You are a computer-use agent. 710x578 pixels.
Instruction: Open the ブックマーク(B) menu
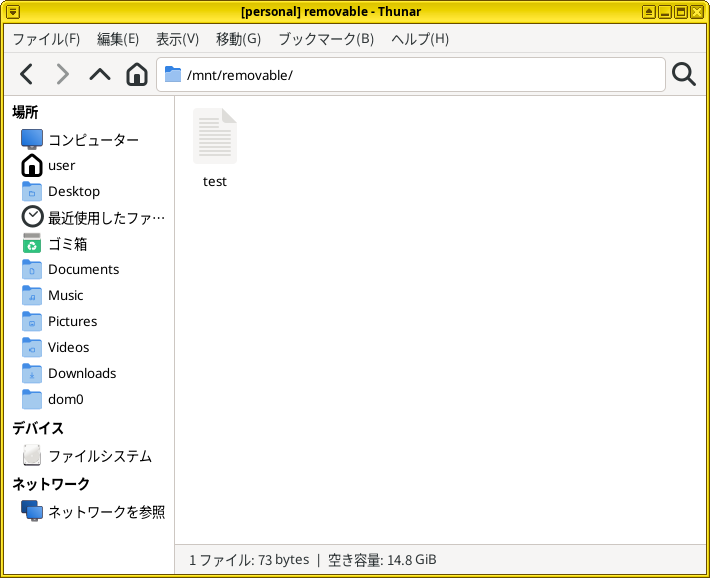326,39
